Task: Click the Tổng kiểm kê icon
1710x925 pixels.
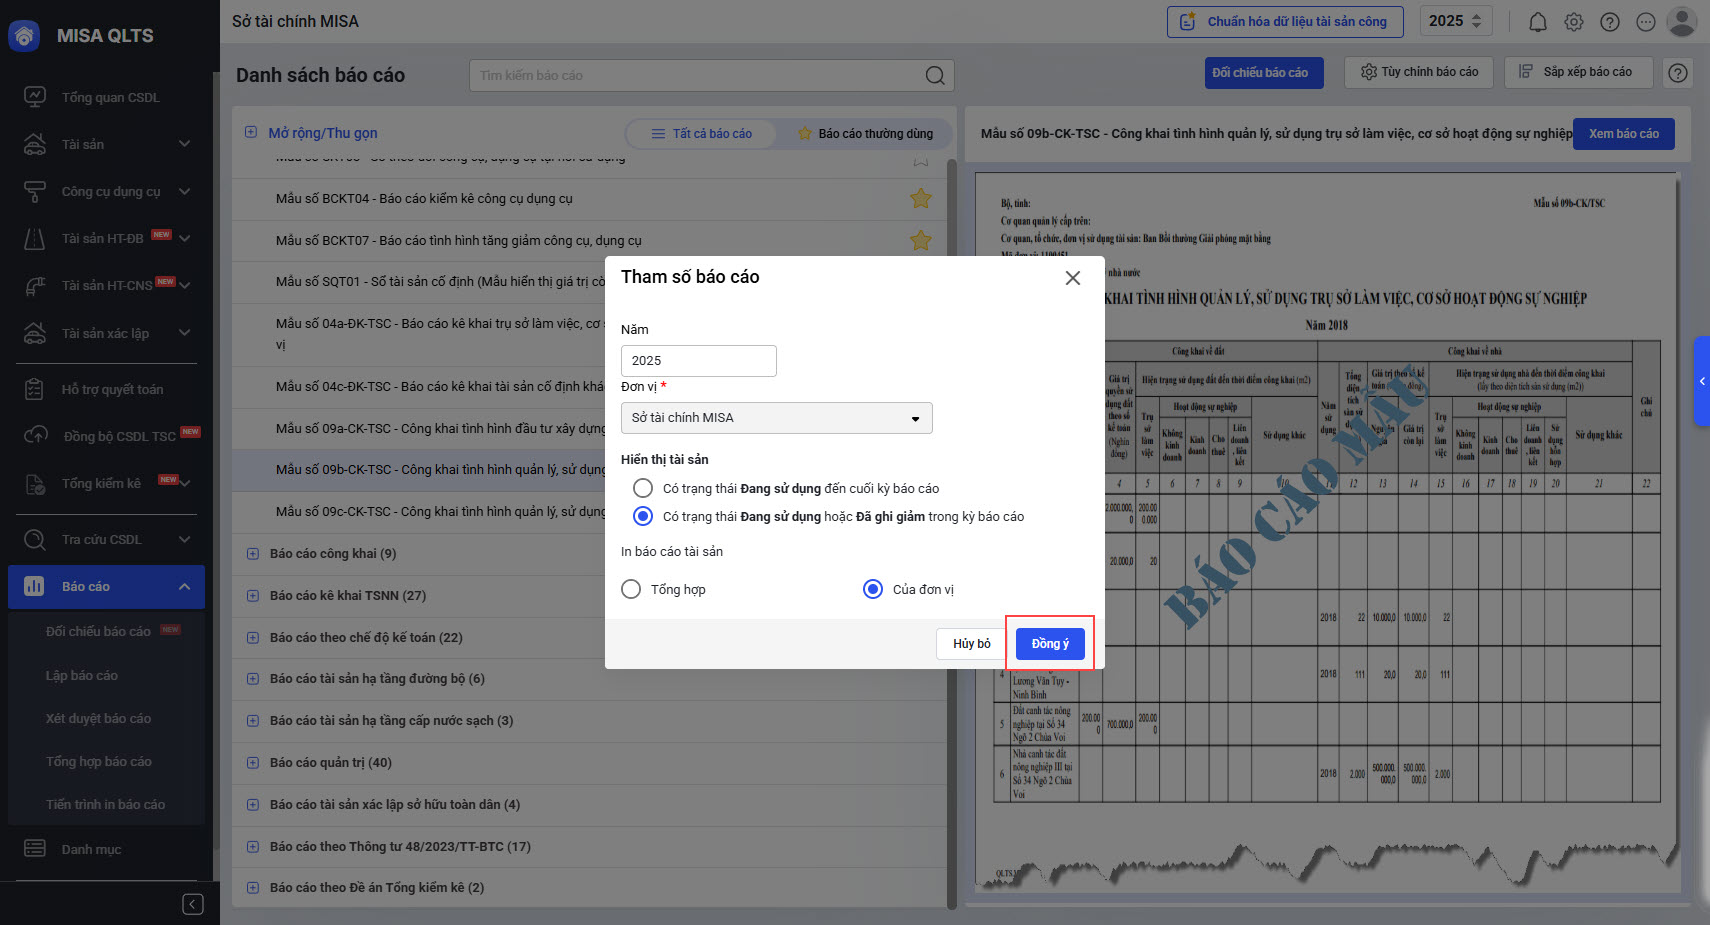Action: [35, 483]
